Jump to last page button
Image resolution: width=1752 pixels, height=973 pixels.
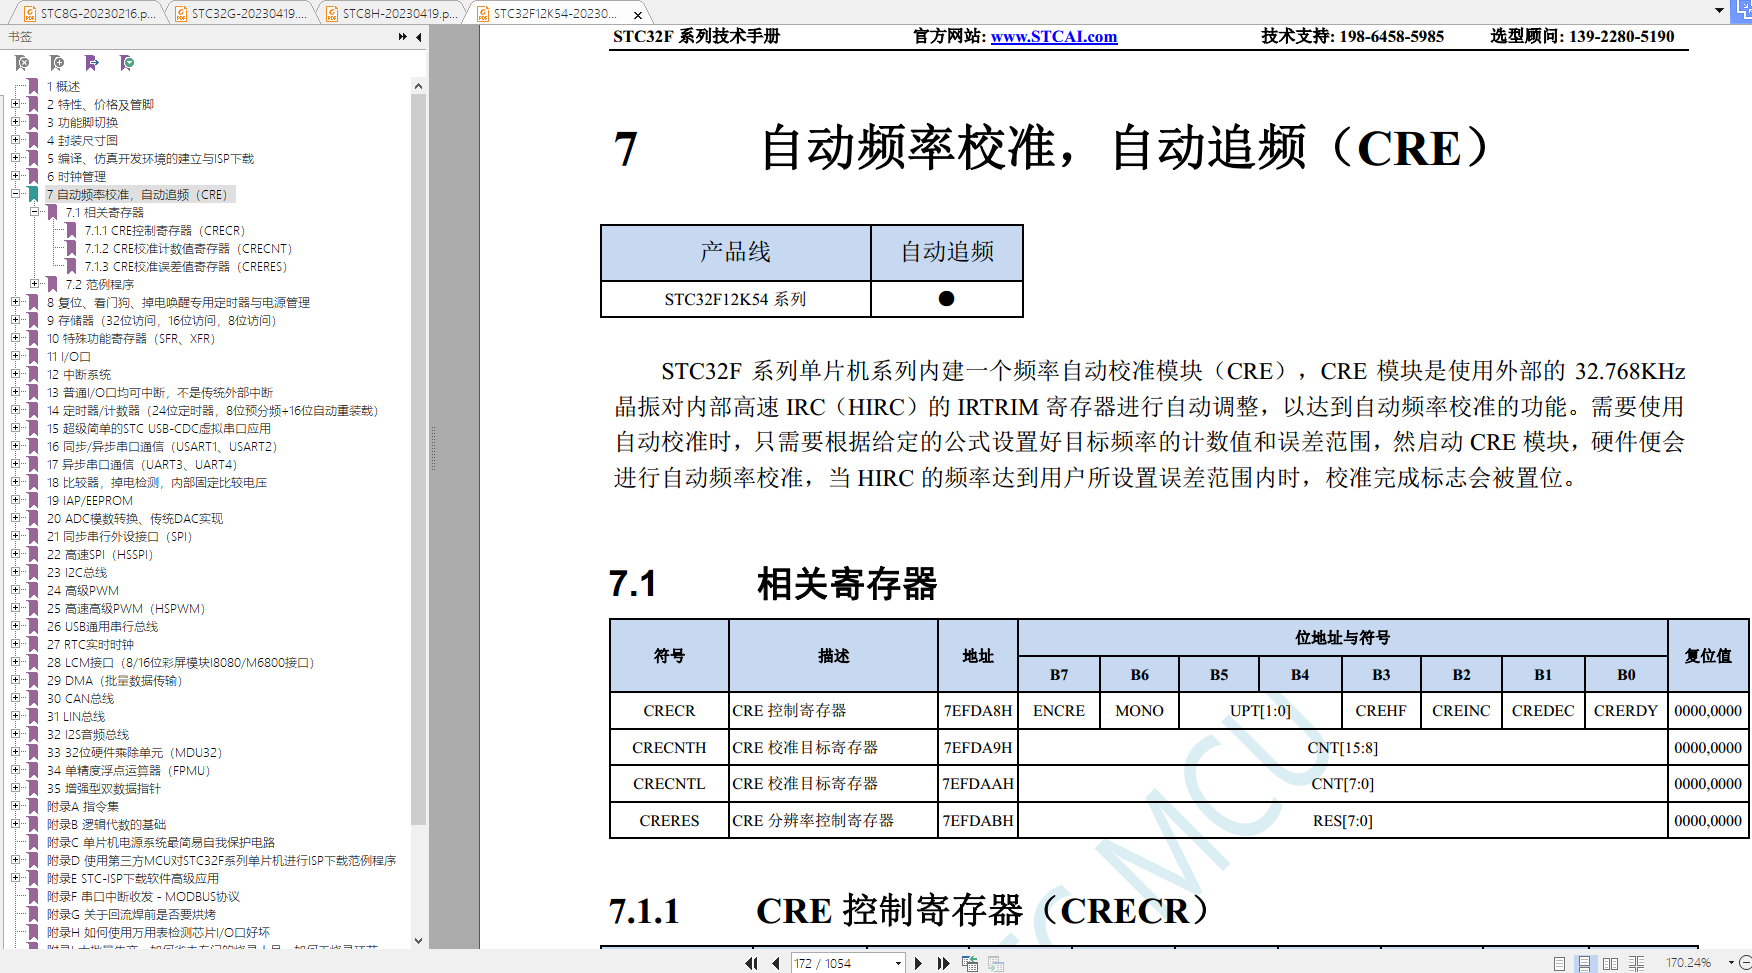pyautogui.click(x=943, y=963)
